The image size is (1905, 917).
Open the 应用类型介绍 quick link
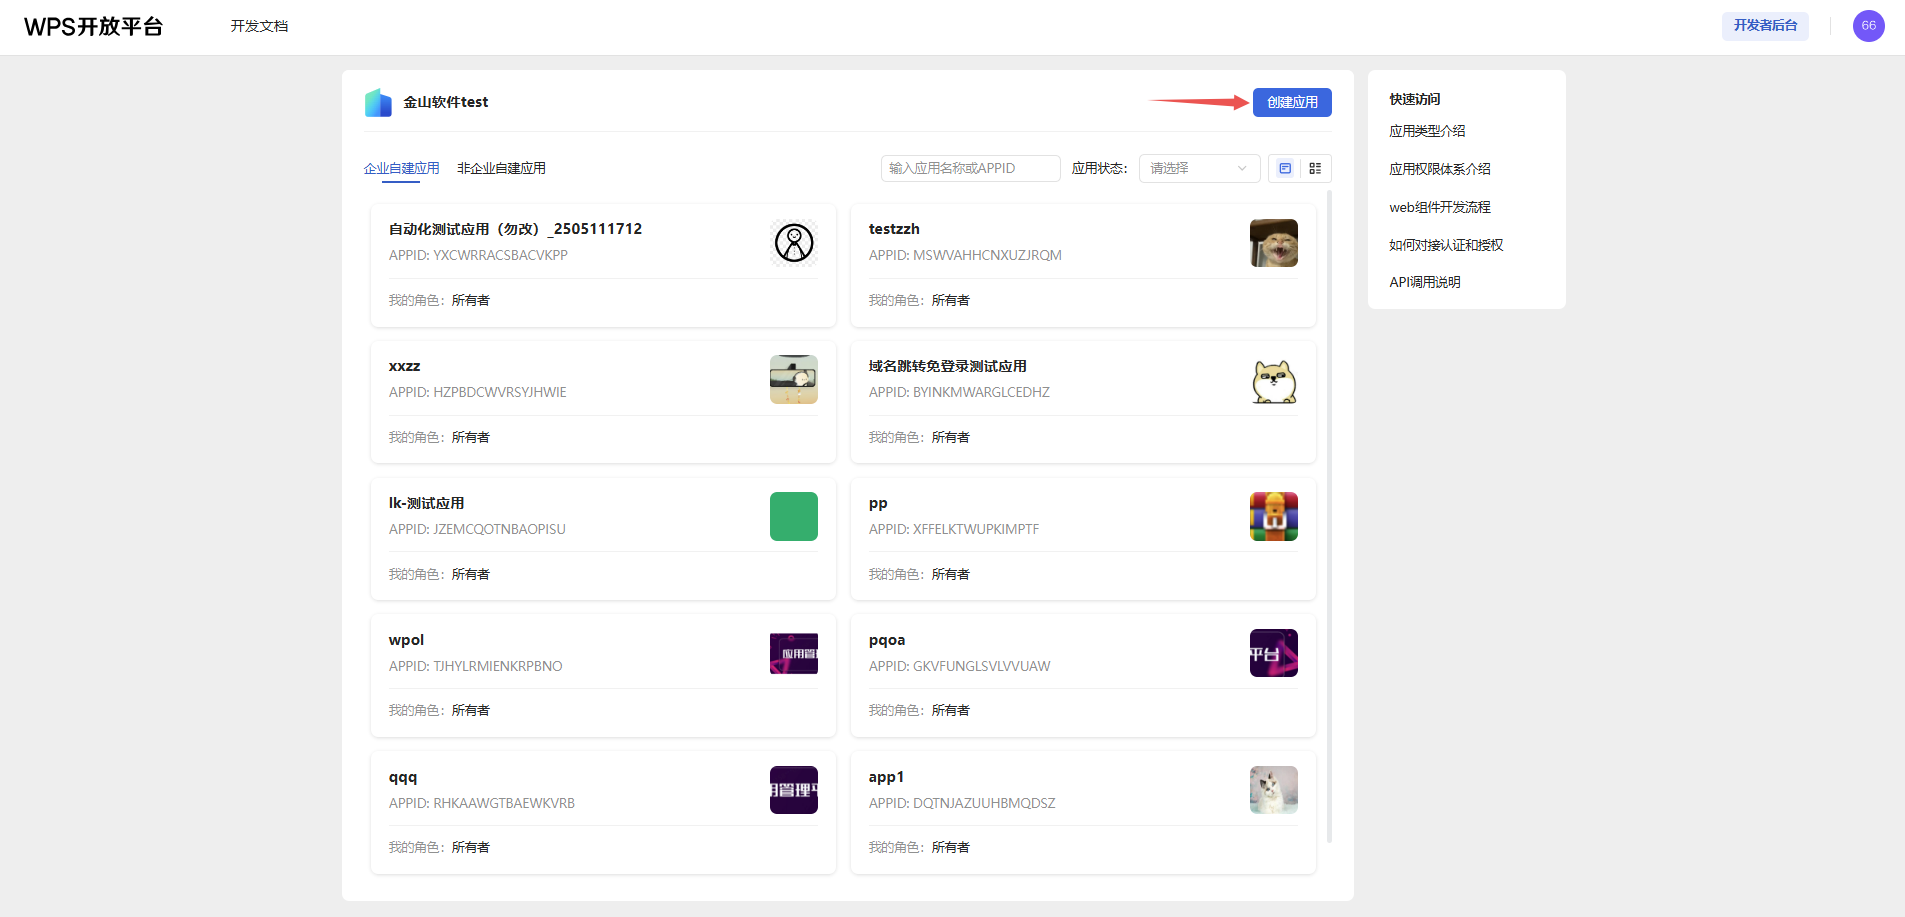click(1427, 131)
